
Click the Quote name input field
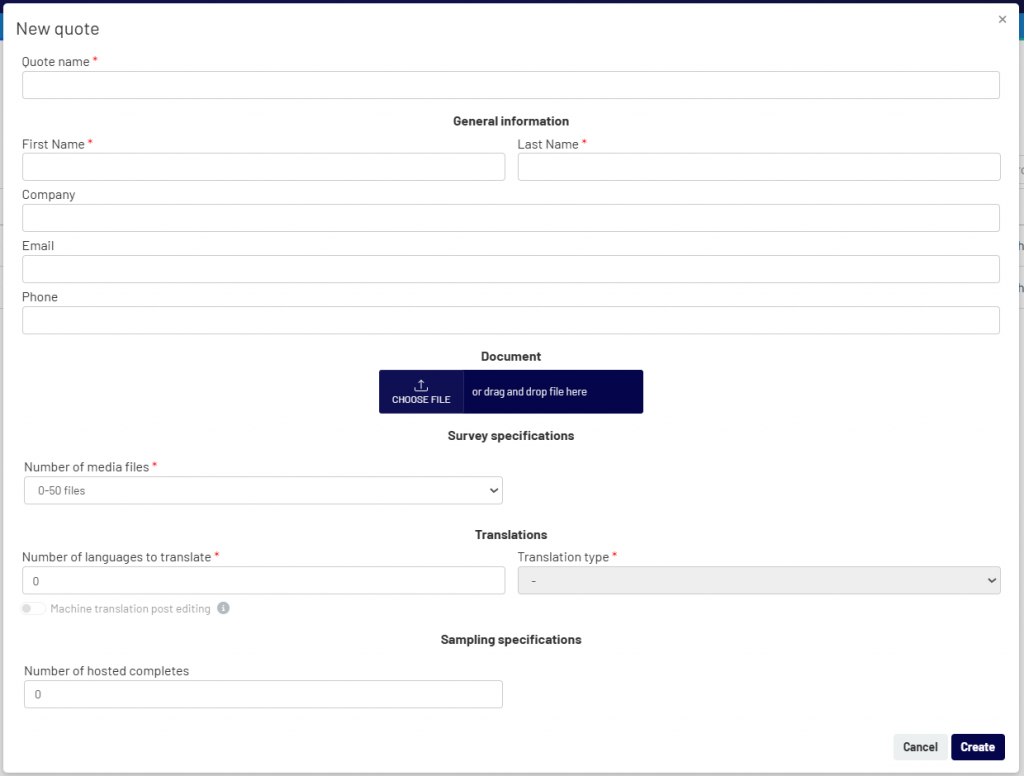(511, 85)
